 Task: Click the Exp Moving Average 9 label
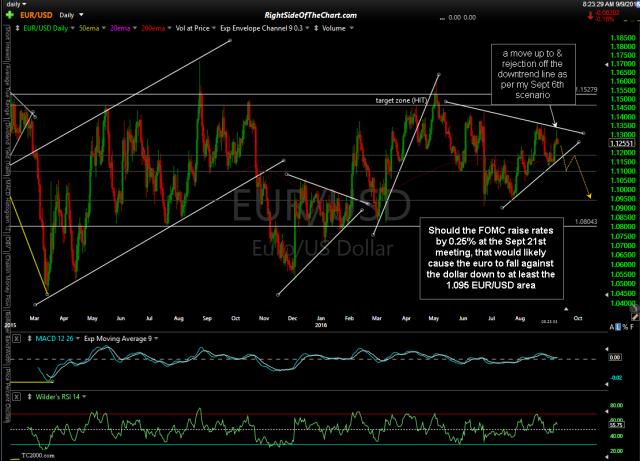tap(118, 339)
